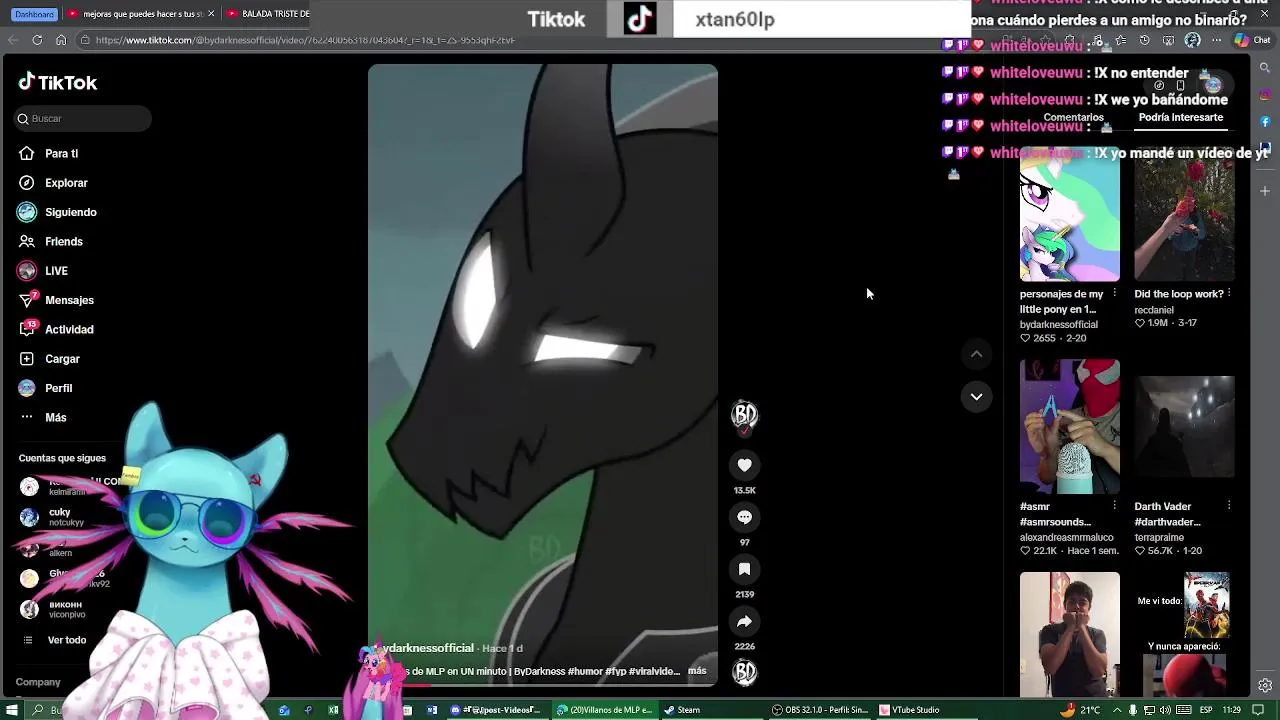The width and height of the screenshot is (1280, 720).
Task: Share the video with the arrow icon
Action: pos(744,621)
